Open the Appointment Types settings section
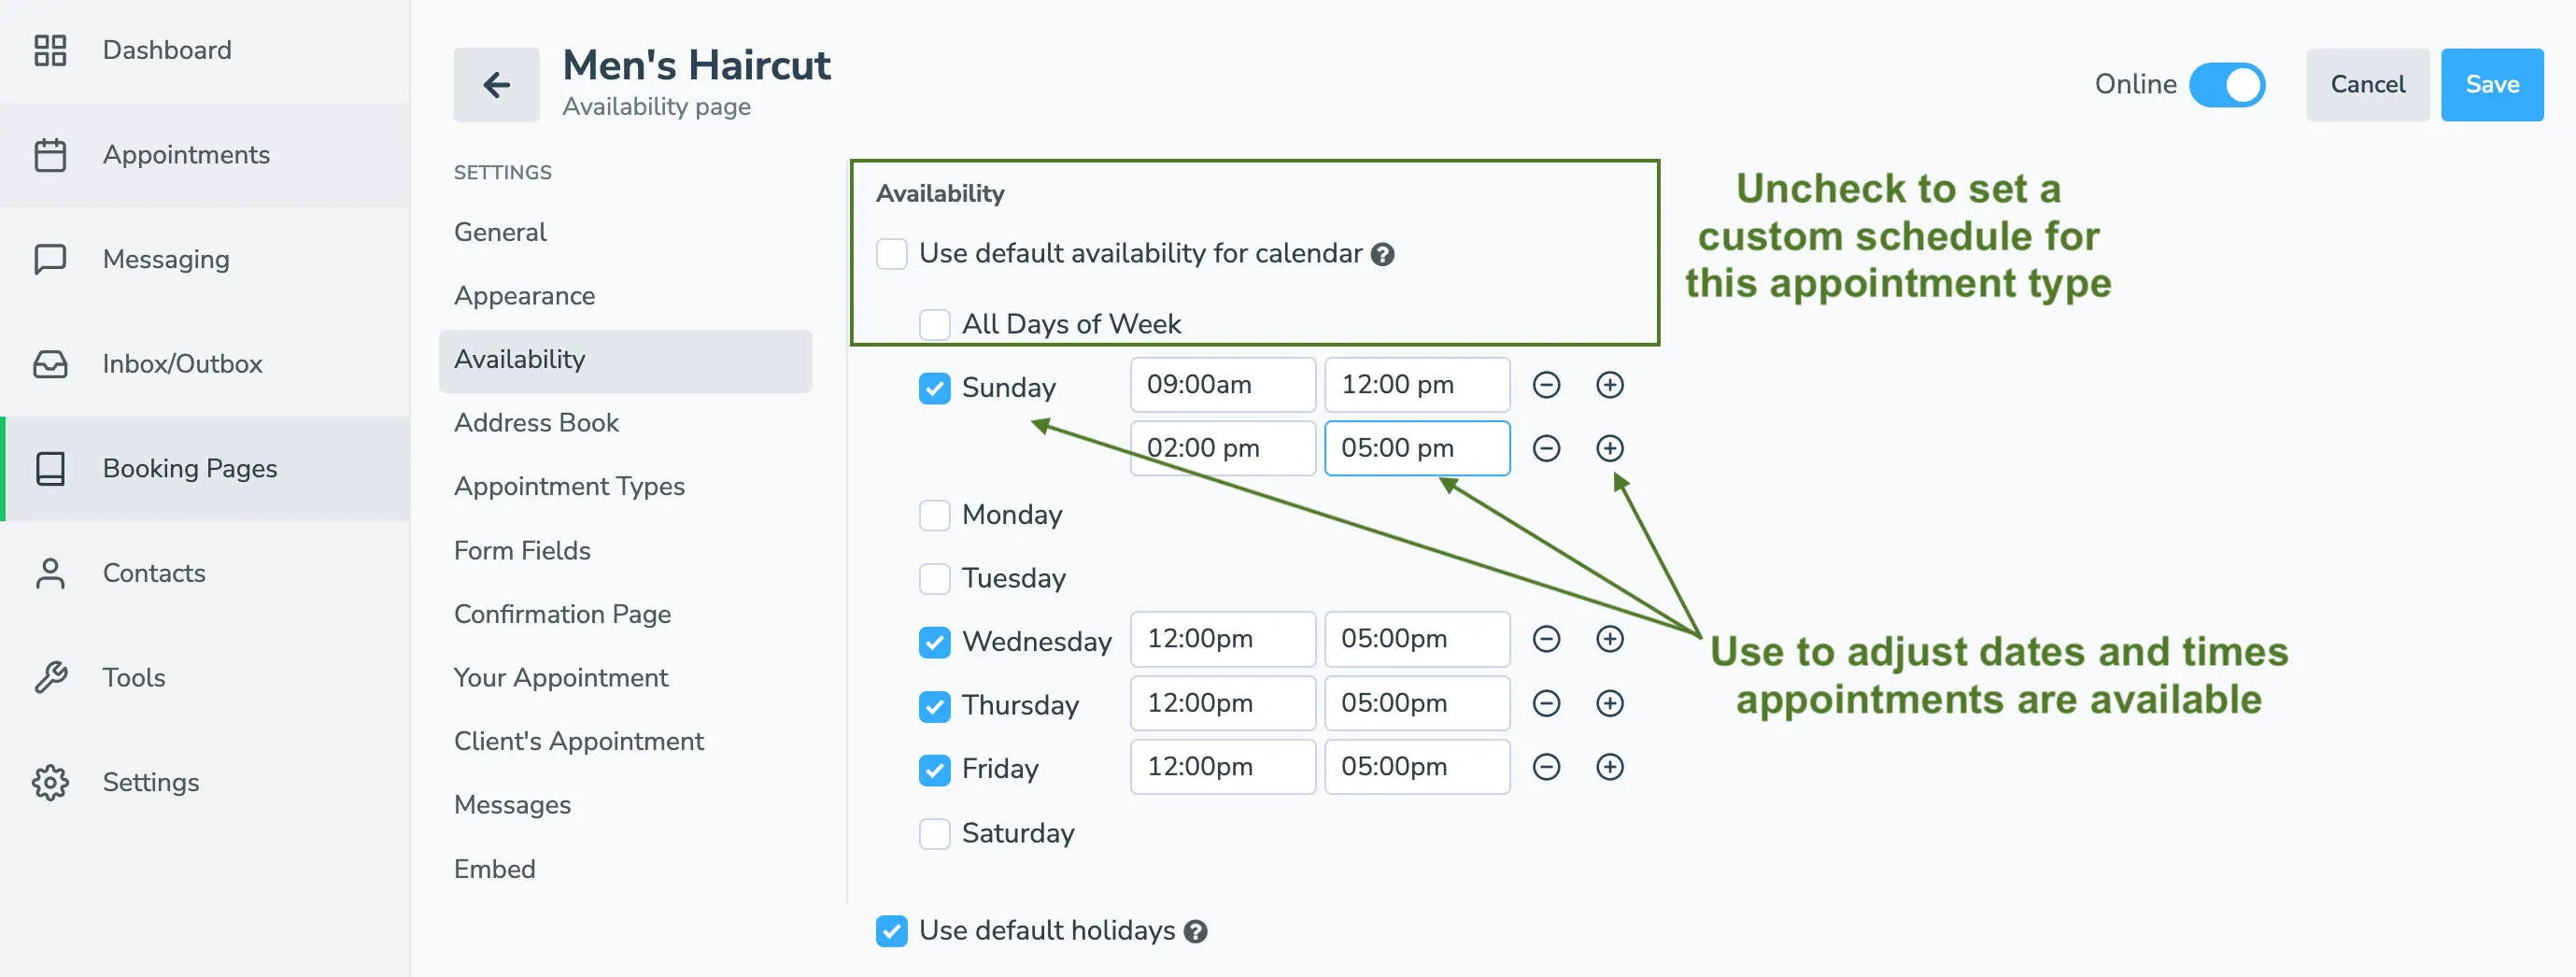Image resolution: width=2576 pixels, height=977 pixels. tap(569, 486)
